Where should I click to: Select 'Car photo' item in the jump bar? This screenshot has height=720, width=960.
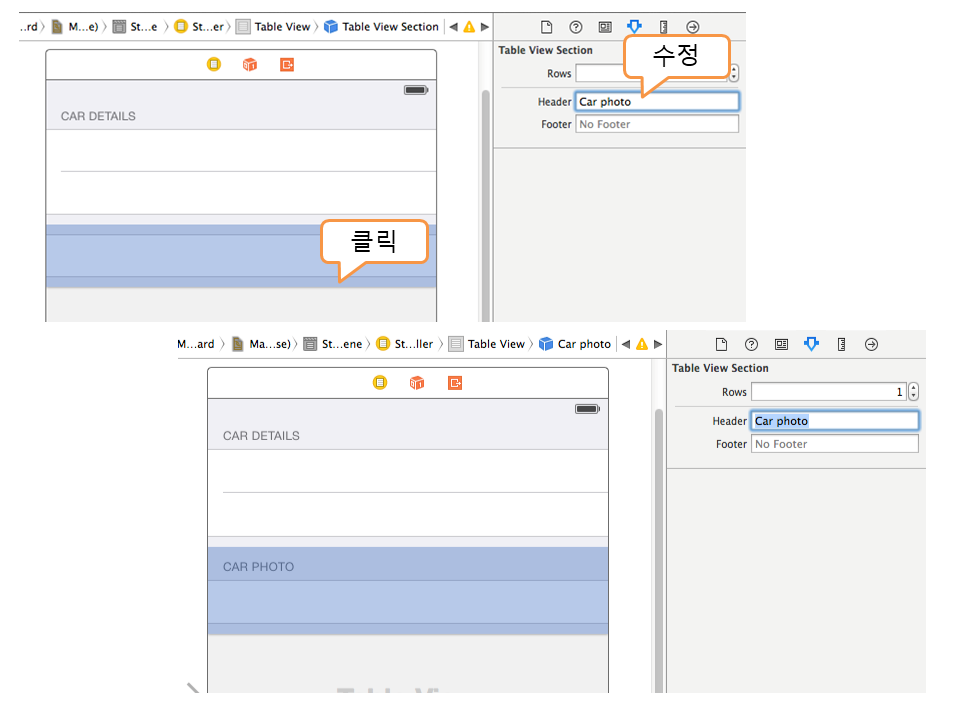(x=575, y=344)
